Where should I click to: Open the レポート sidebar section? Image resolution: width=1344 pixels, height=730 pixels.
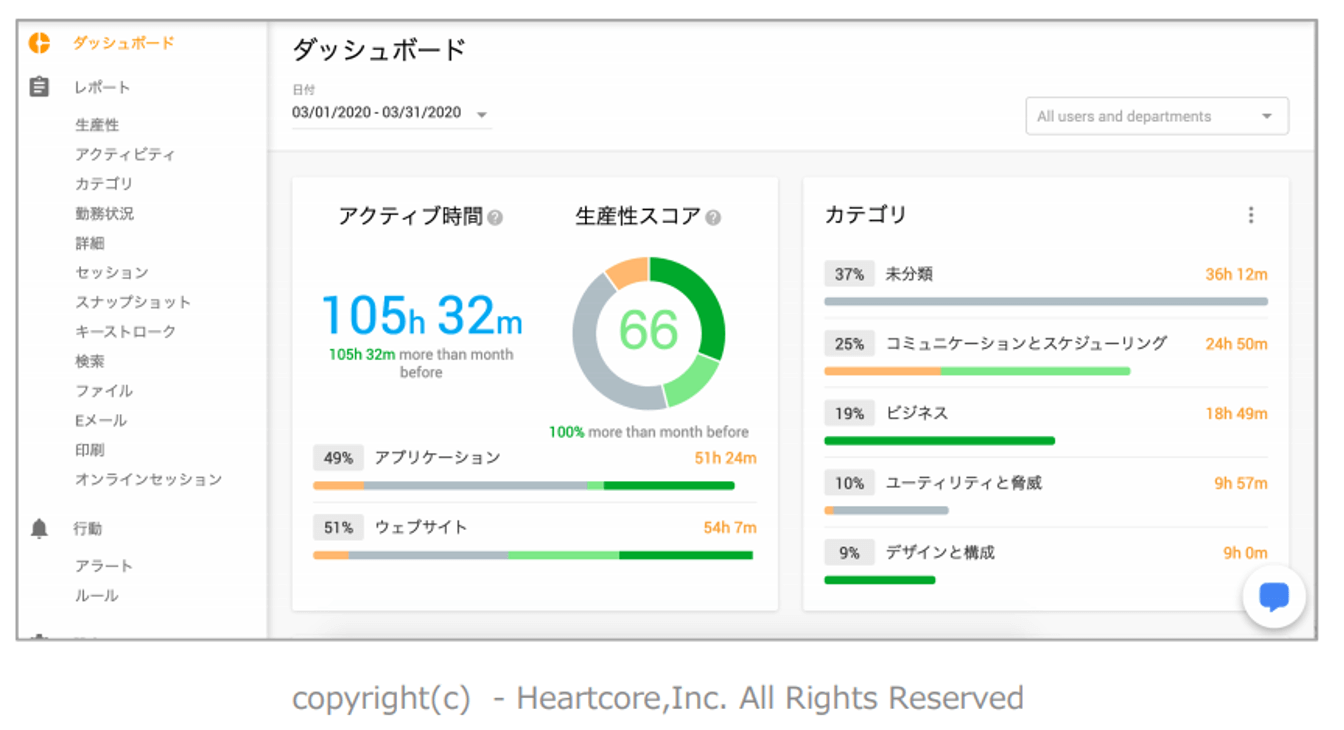[x=102, y=87]
